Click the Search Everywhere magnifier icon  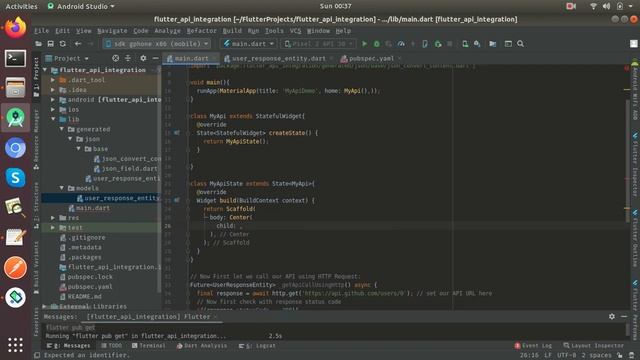[x=520, y=44]
